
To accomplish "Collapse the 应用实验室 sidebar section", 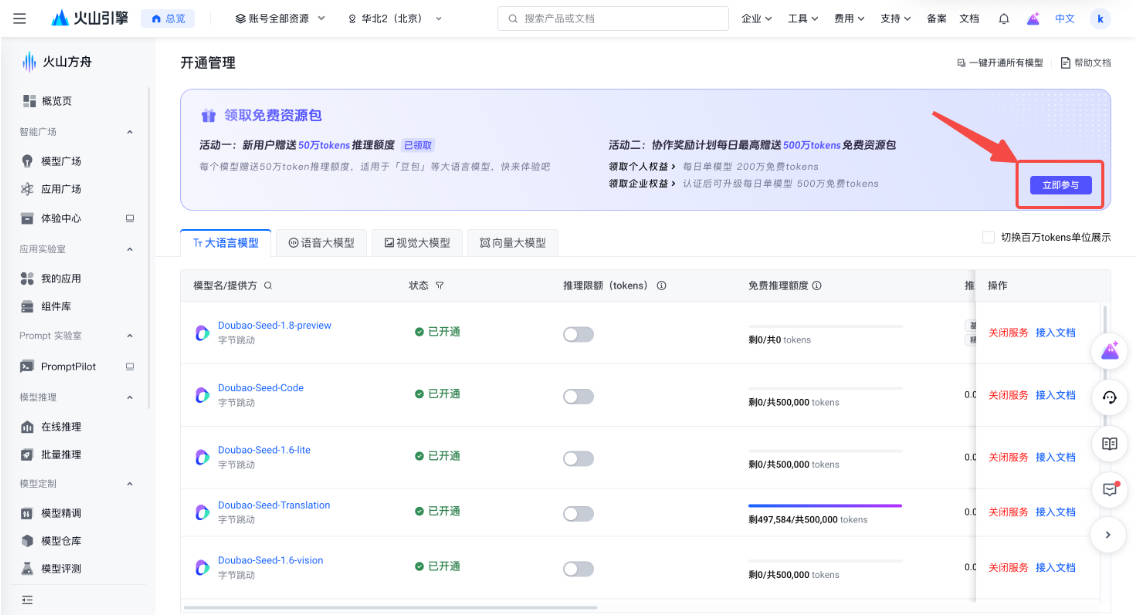I will click(x=130, y=249).
